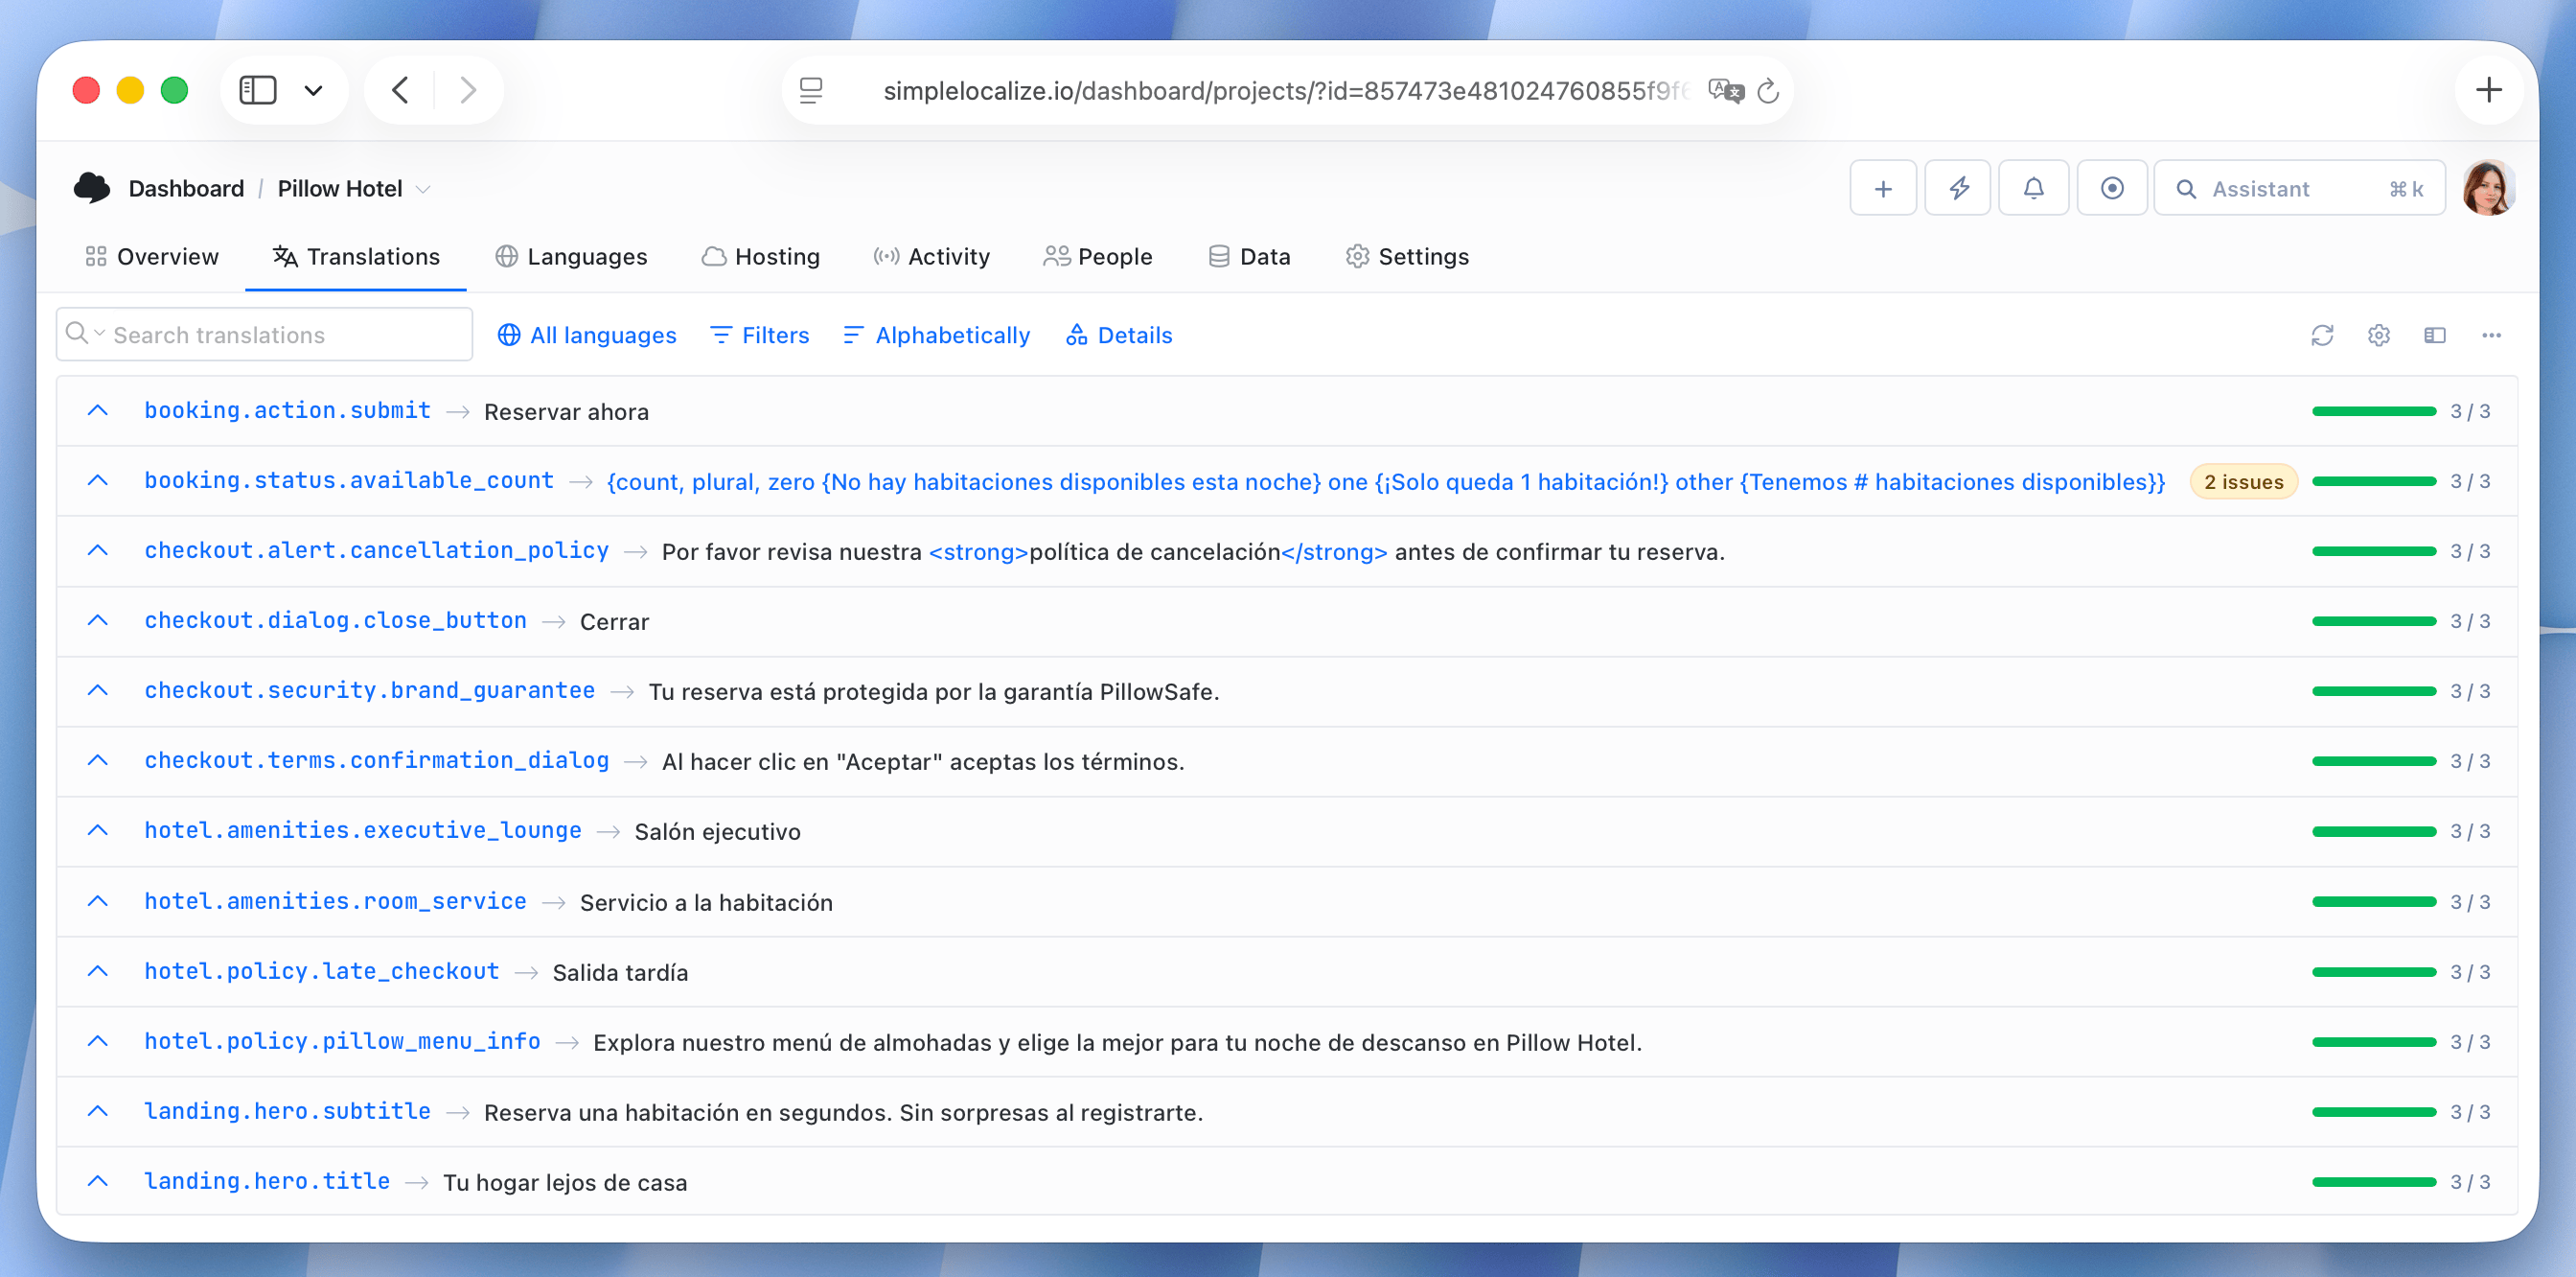The height and width of the screenshot is (1277, 2576).
Task: Open the People tab
Action: (x=1097, y=256)
